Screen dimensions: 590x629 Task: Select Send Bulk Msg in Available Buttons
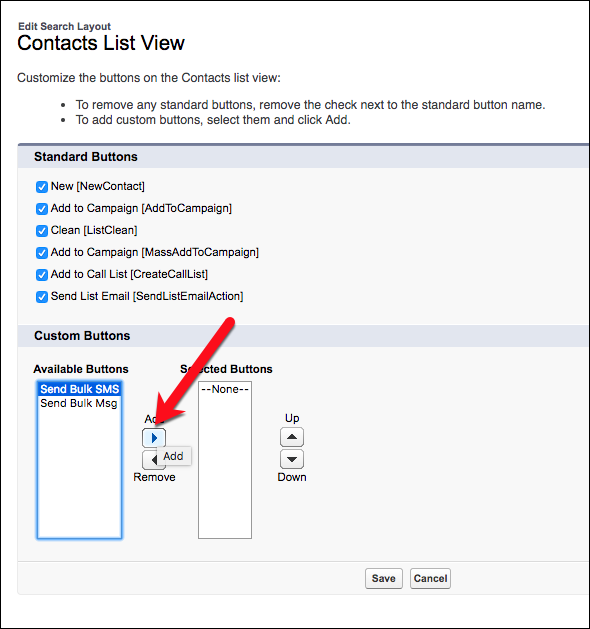coord(79,403)
